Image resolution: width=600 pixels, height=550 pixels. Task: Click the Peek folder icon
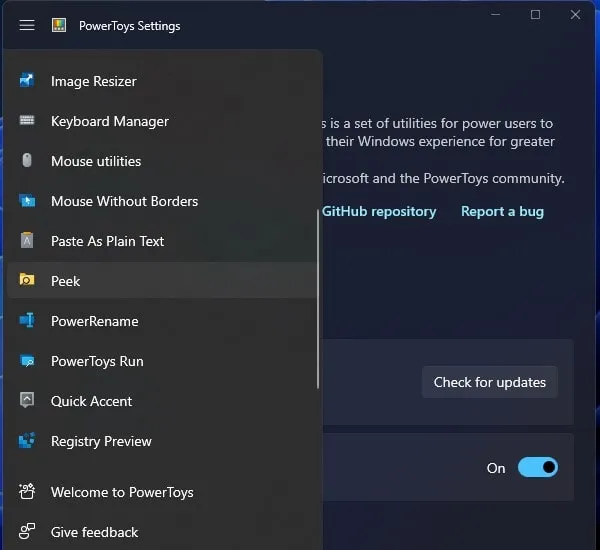click(x=27, y=280)
